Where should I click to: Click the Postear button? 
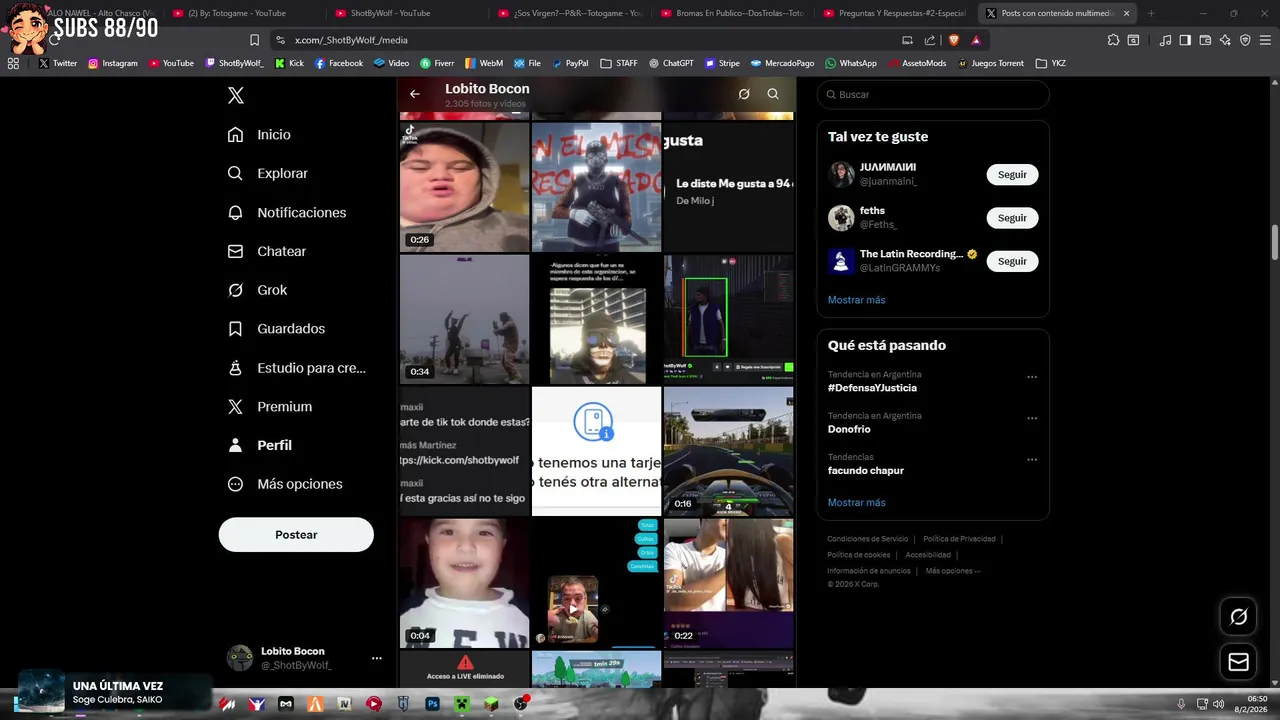tap(296, 535)
